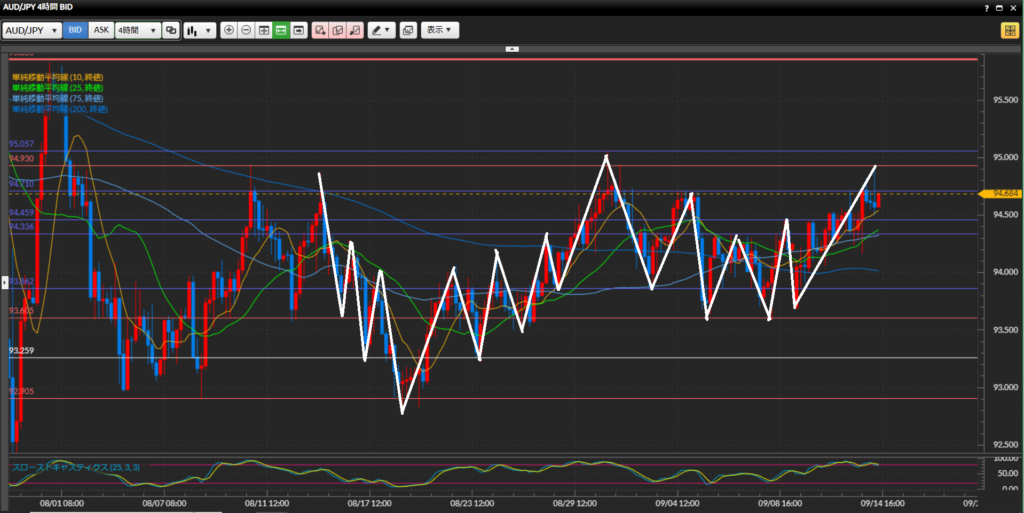Click the yellow four-panel layout icon
The width and height of the screenshot is (1024, 513).
pyautogui.click(x=1009, y=30)
